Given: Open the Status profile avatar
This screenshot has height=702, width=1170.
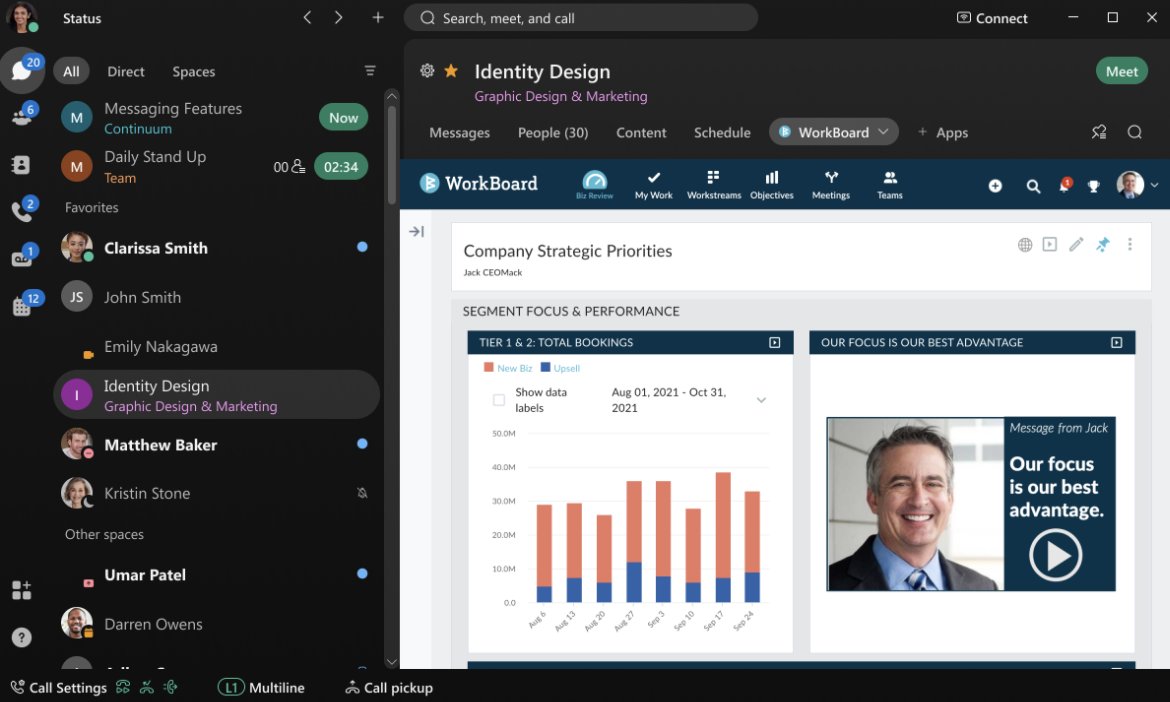Looking at the screenshot, I should (22, 17).
